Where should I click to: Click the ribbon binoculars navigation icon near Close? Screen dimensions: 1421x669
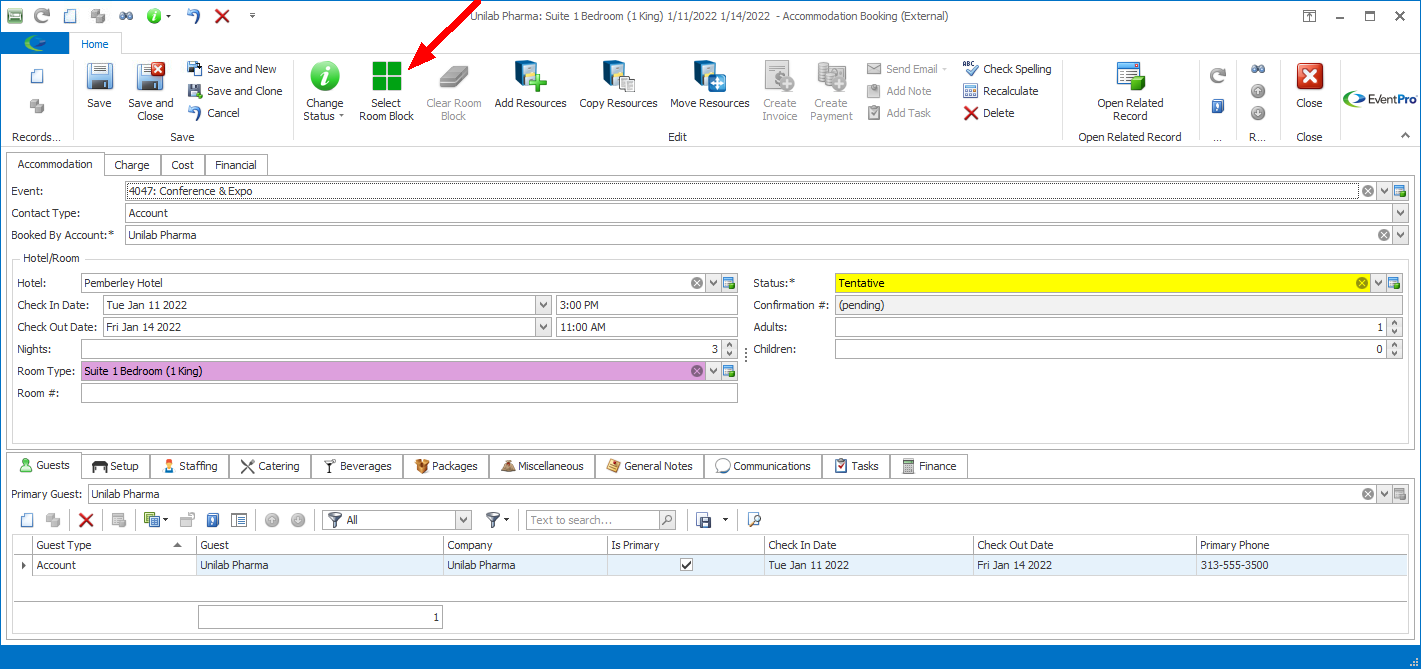[x=1258, y=69]
